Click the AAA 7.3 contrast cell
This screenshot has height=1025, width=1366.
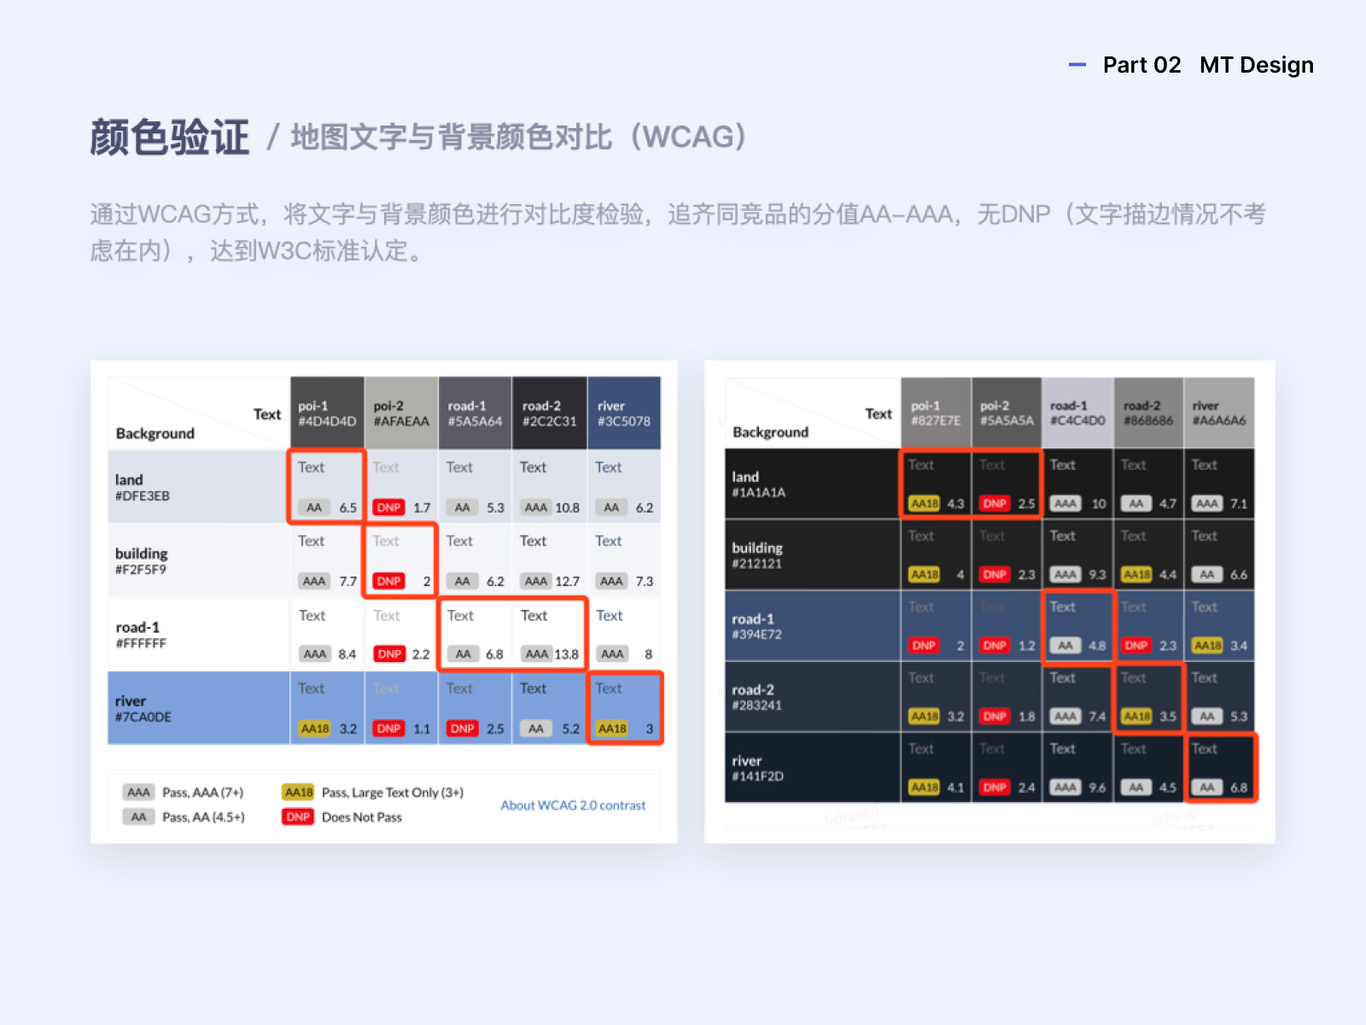(624, 561)
